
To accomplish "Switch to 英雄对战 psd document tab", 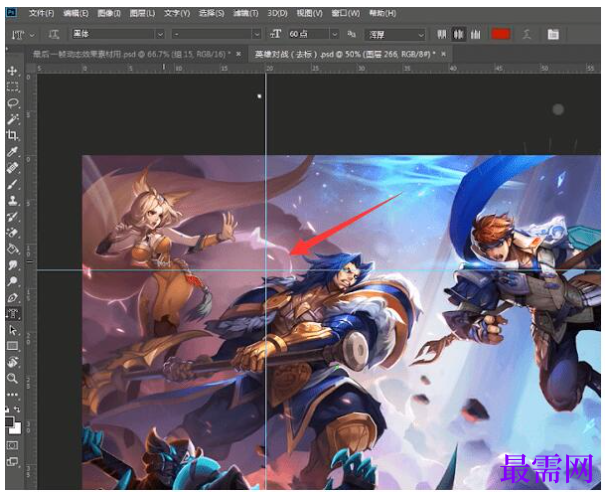I will click(x=345, y=54).
